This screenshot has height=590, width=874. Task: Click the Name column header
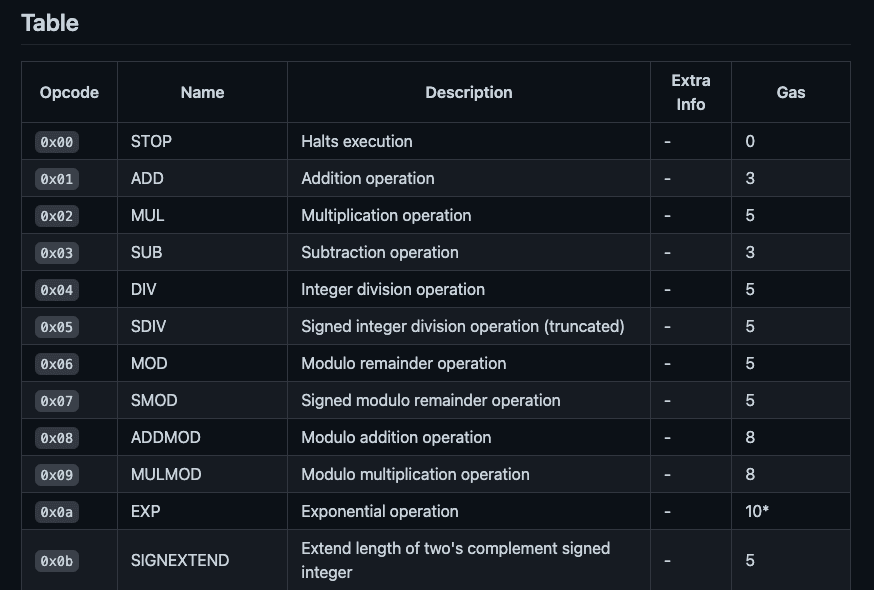[202, 92]
